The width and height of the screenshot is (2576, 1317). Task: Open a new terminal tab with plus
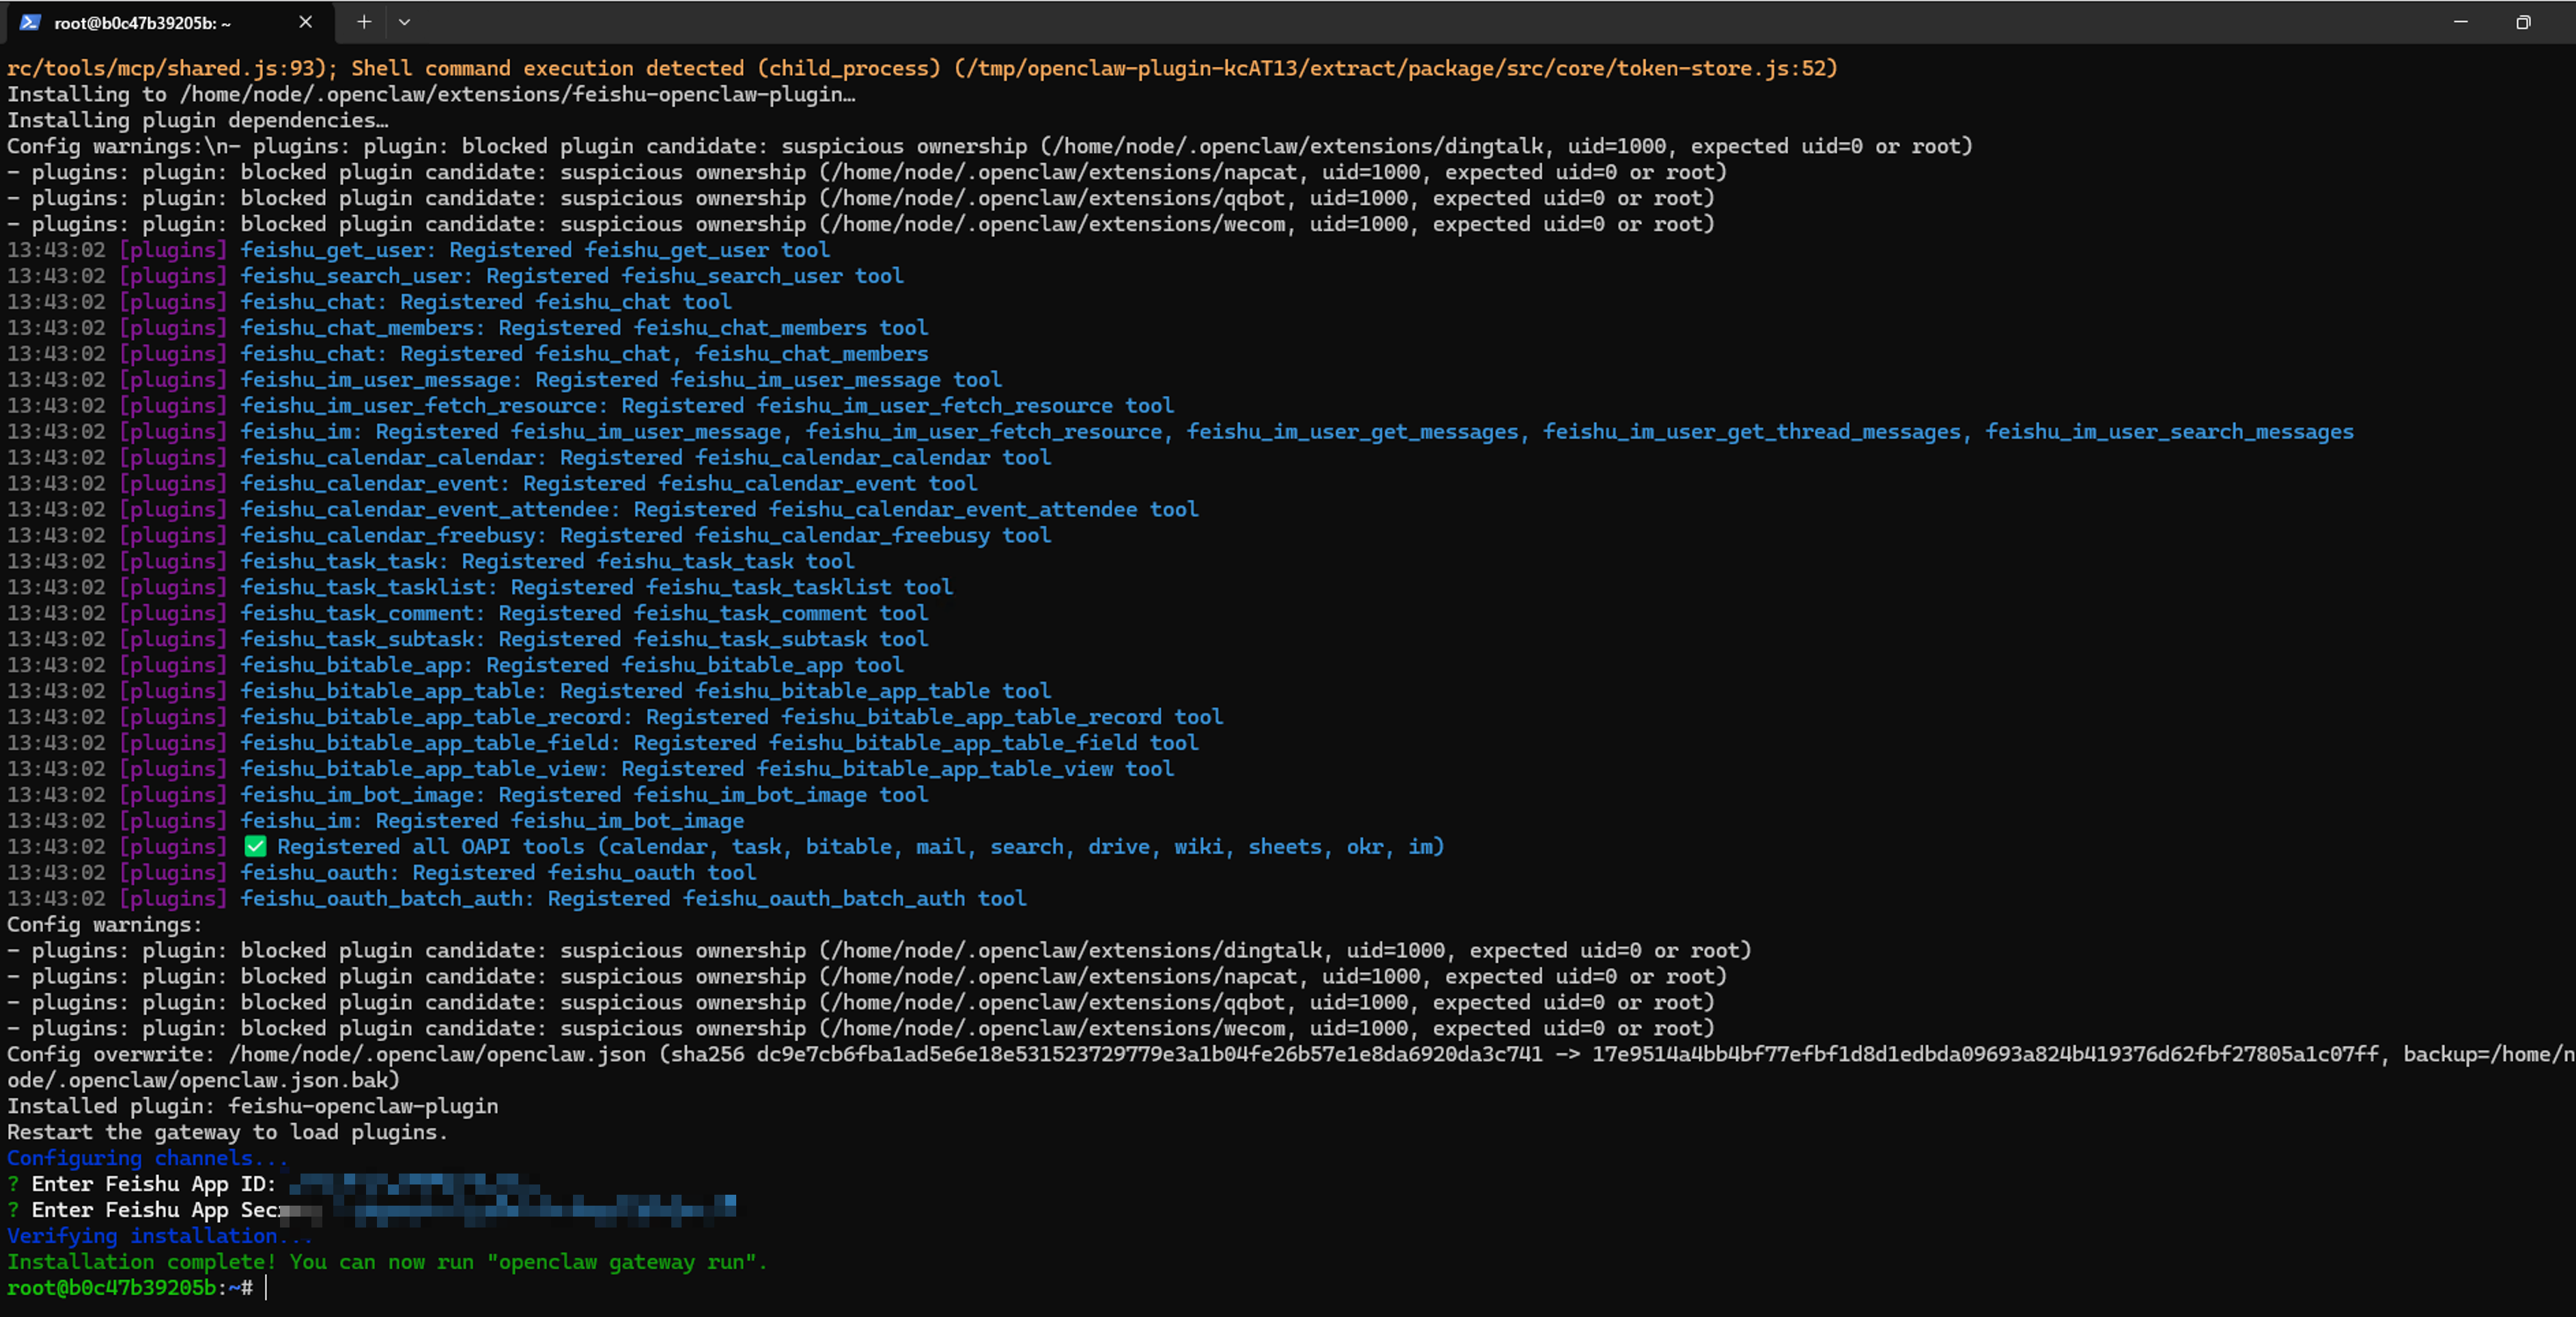click(364, 22)
